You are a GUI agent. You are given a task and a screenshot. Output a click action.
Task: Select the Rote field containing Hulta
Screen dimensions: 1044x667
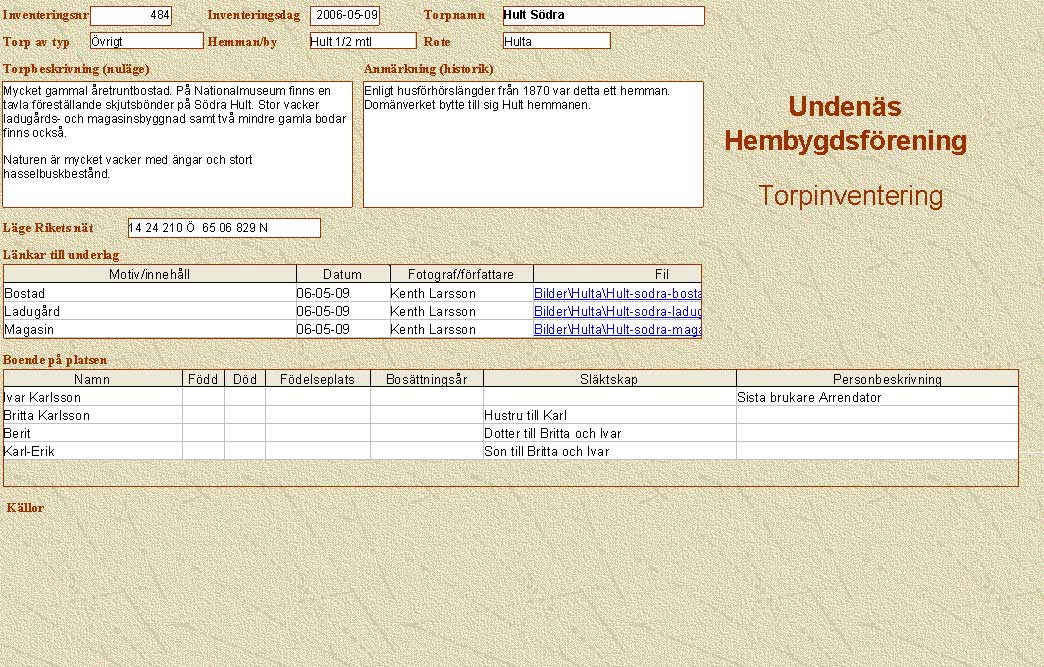[x=556, y=41]
